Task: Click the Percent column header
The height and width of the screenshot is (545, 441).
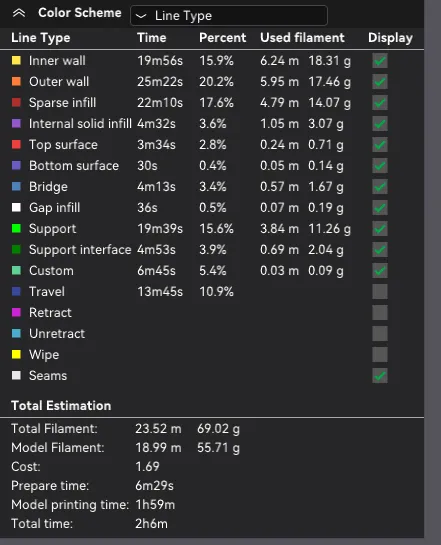Action: coord(222,38)
